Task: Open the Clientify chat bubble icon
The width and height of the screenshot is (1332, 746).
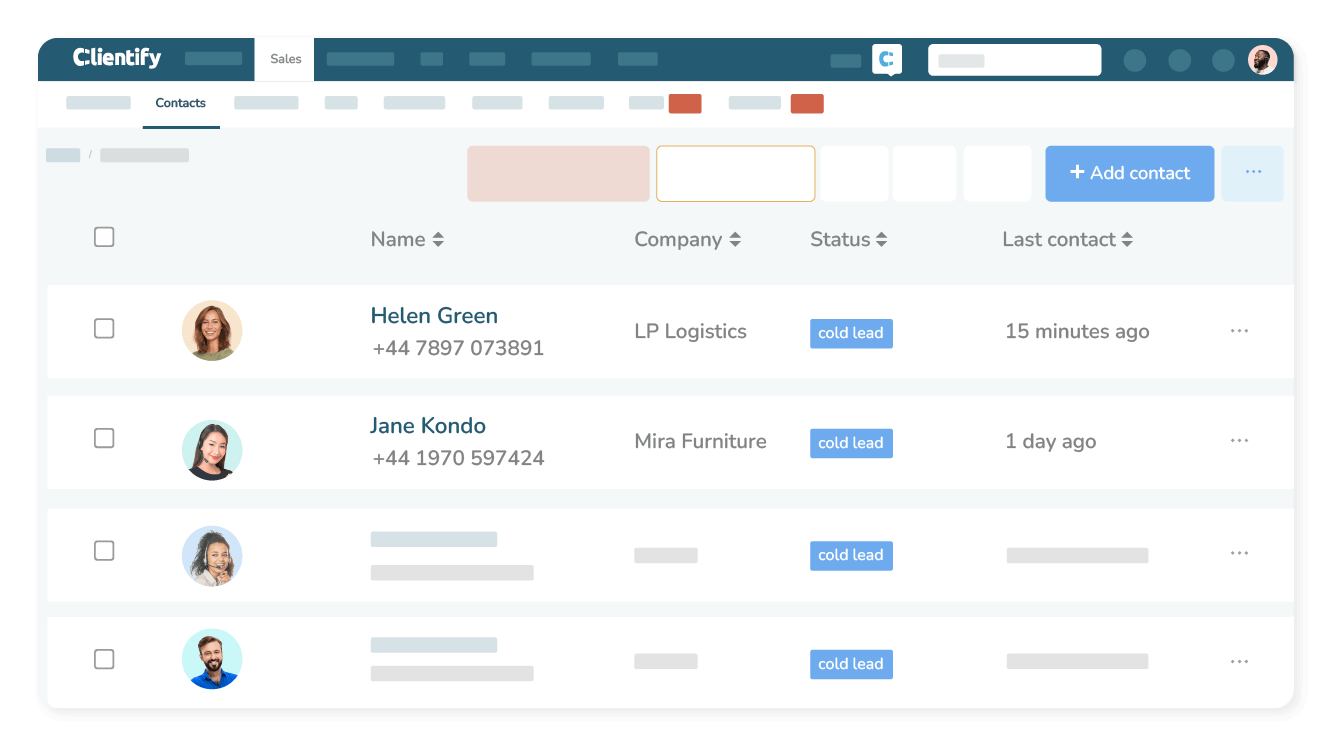Action: coord(886,59)
